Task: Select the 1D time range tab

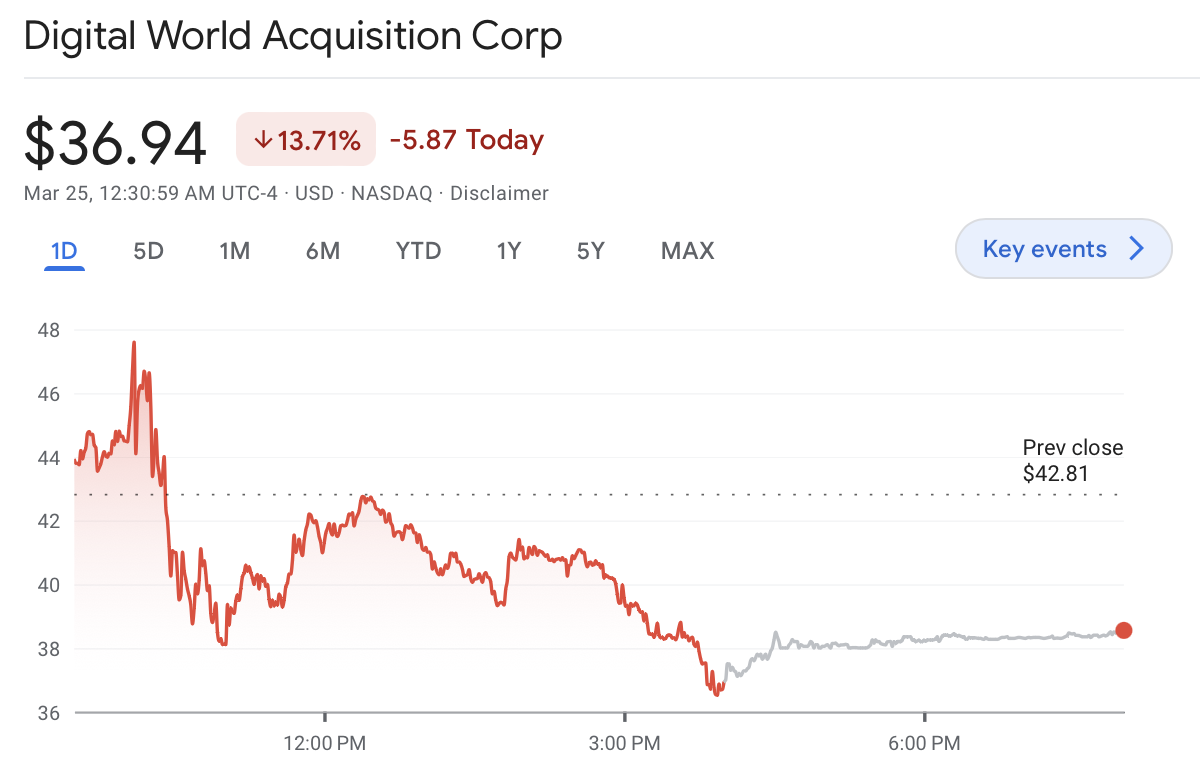Action: tap(63, 251)
